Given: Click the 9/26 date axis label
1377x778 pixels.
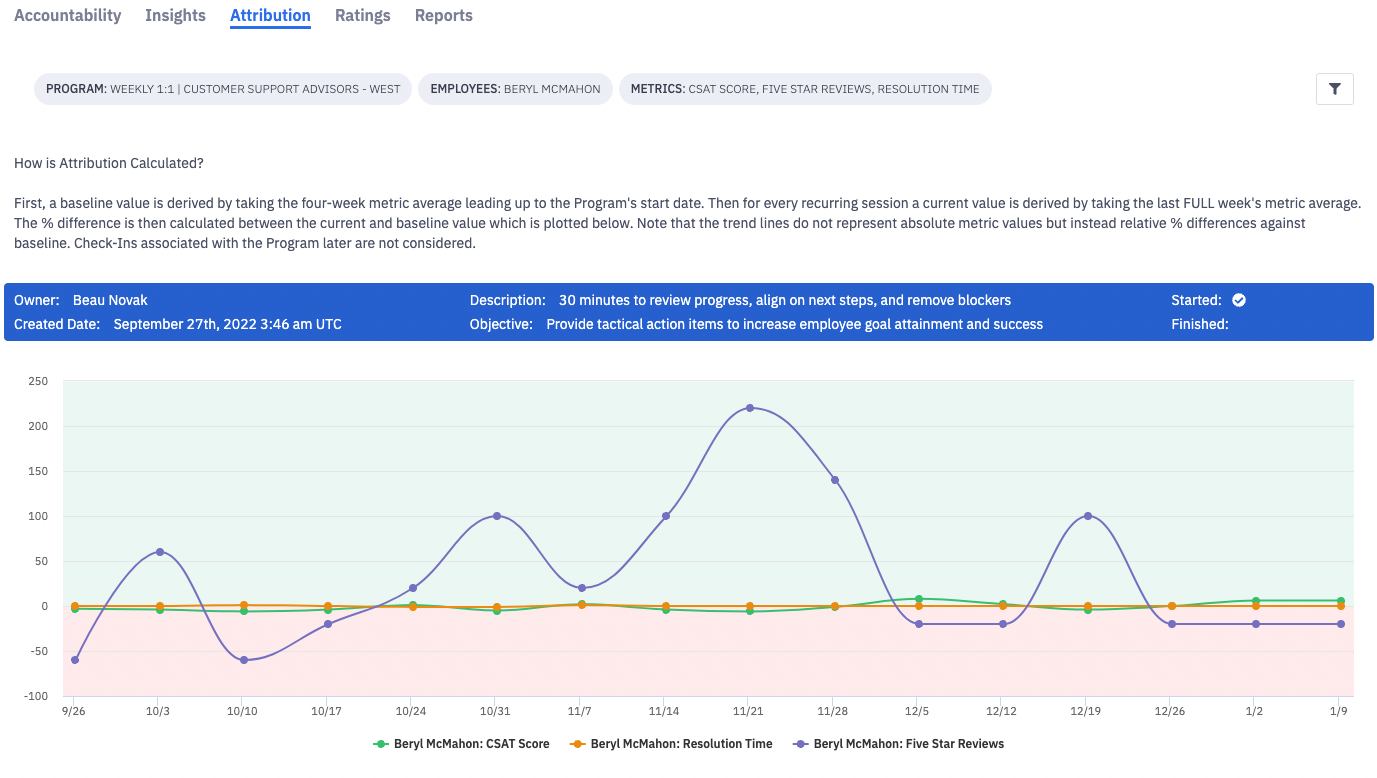Looking at the screenshot, I should point(72,711).
